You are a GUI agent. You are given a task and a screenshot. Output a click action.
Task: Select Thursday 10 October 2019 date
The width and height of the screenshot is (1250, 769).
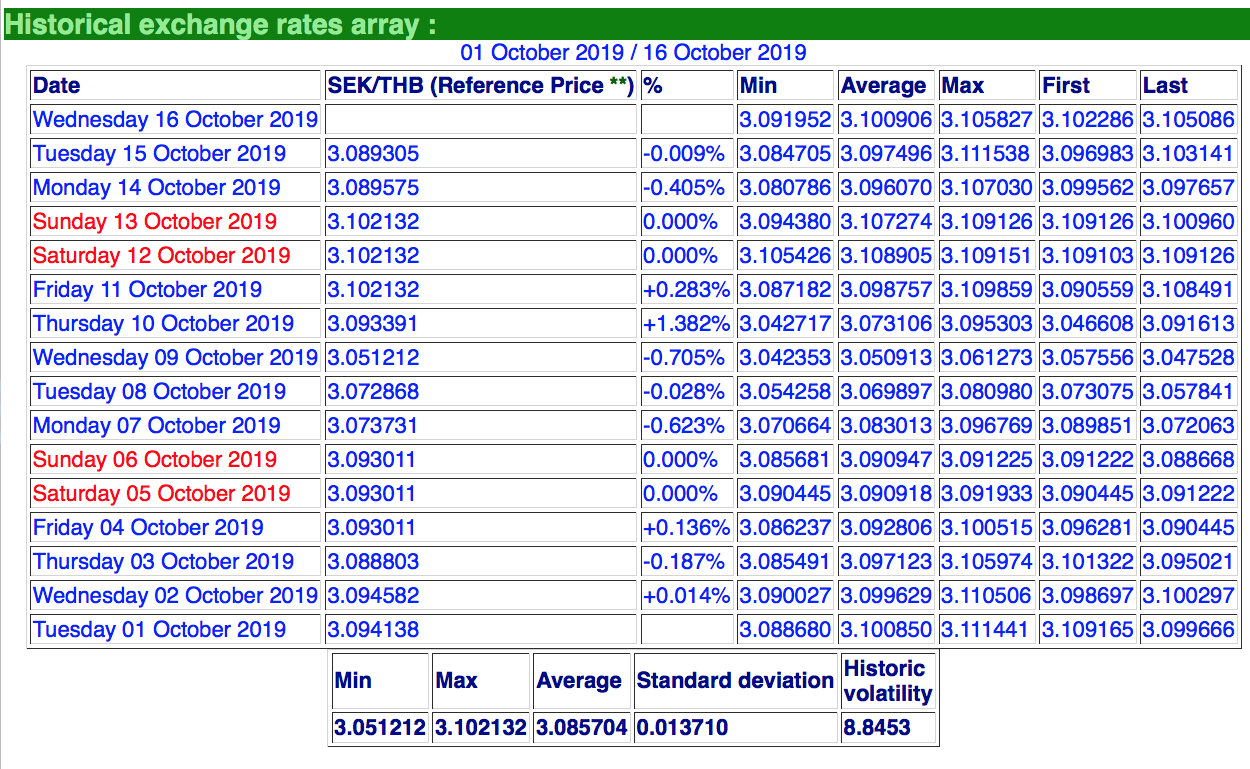click(x=163, y=324)
